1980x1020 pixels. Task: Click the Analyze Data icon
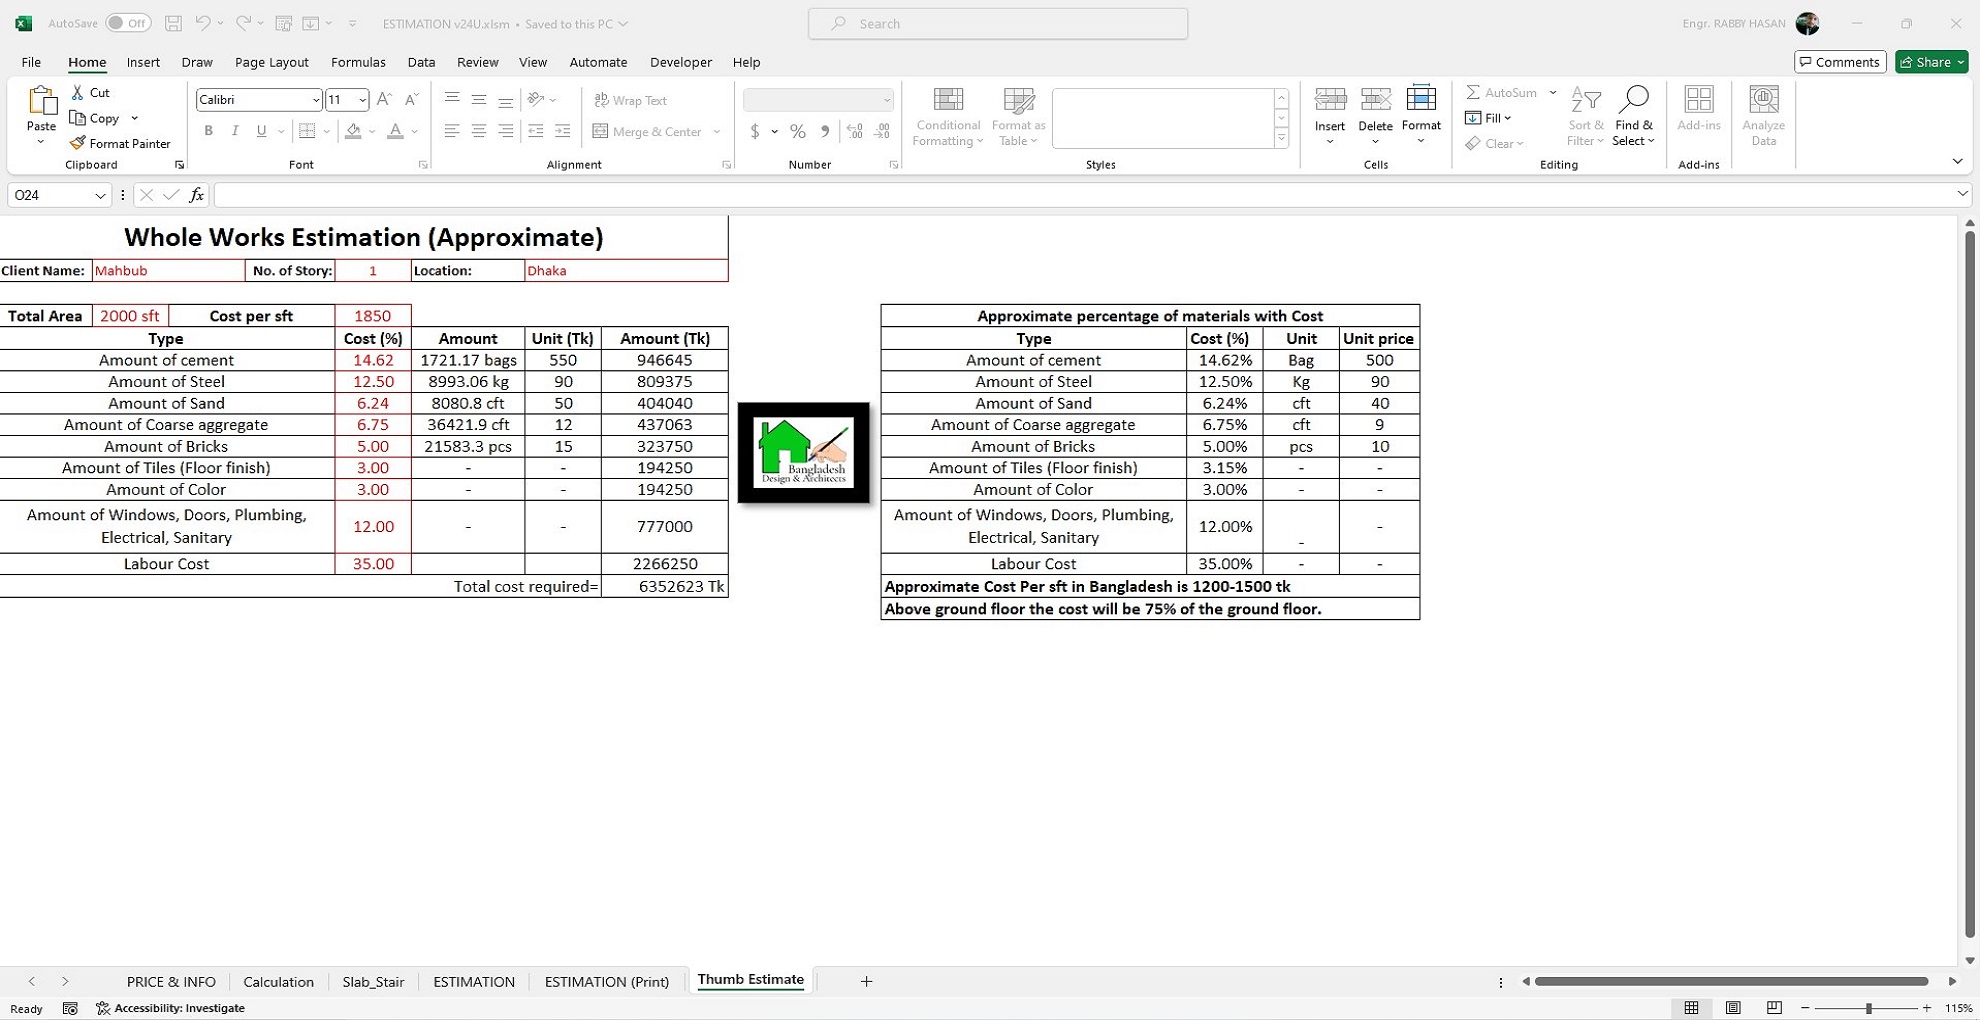pos(1763,100)
